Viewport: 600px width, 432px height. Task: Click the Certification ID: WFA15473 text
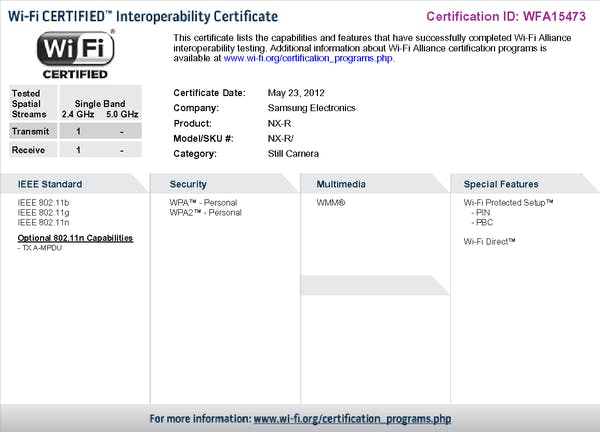tap(506, 16)
